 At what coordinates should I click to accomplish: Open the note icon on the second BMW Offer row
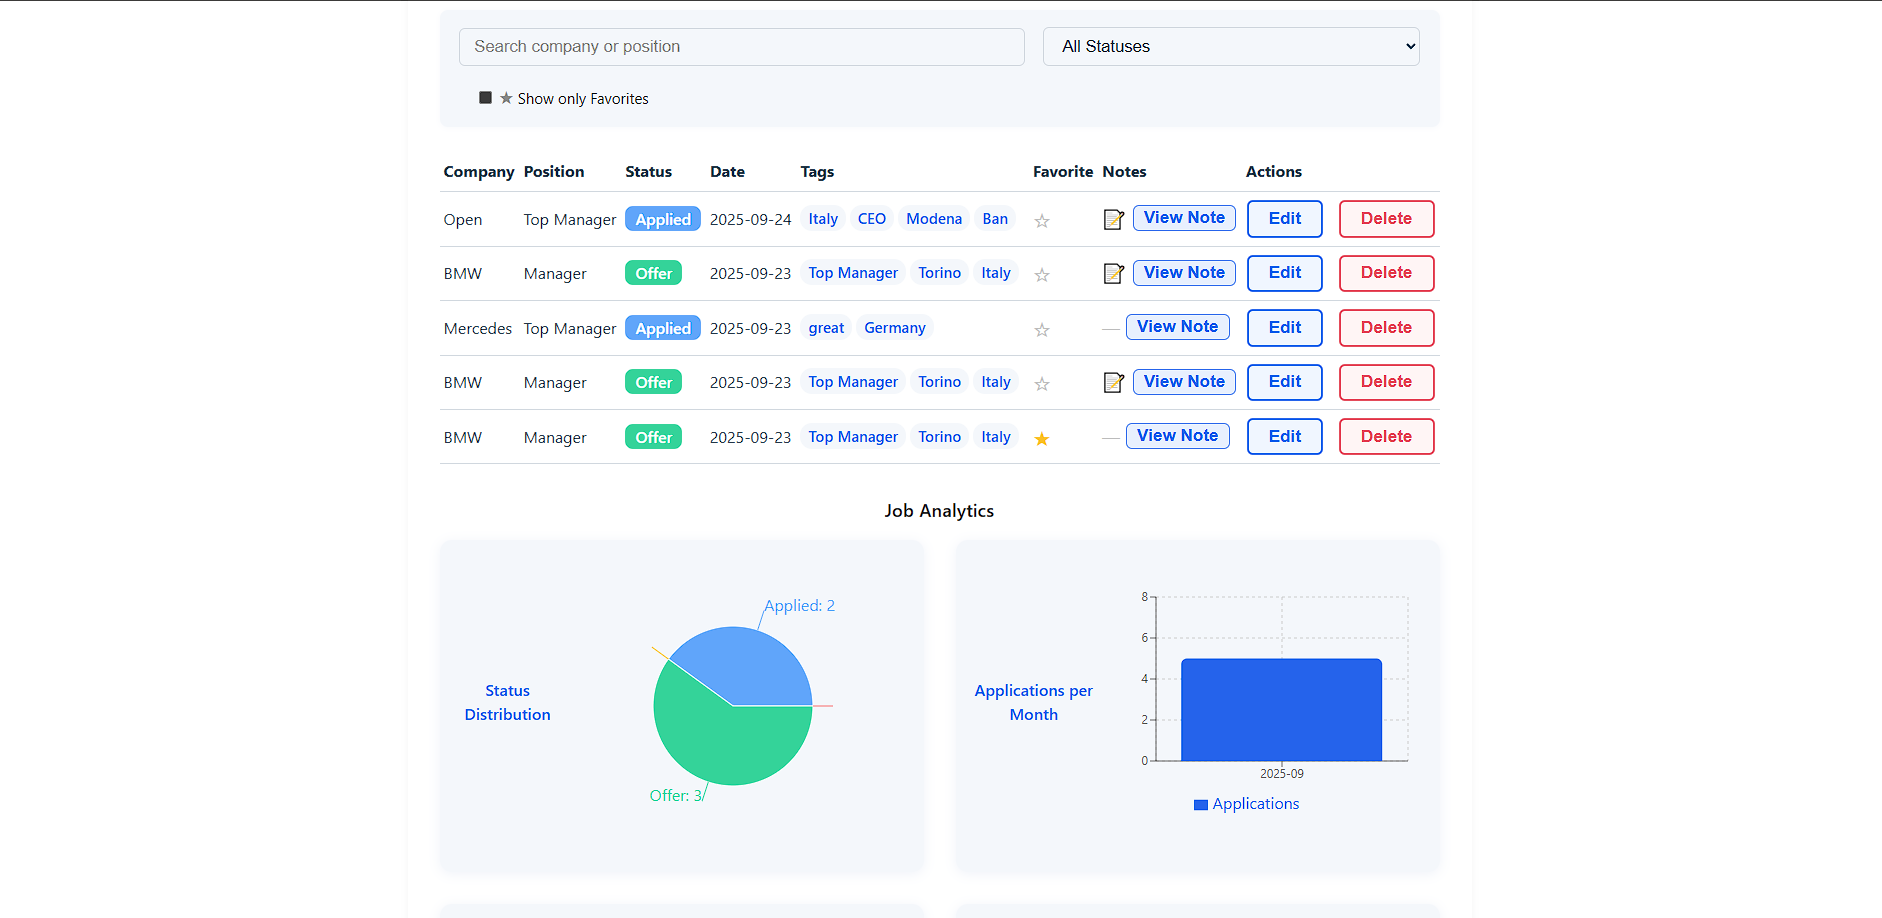click(x=1113, y=382)
